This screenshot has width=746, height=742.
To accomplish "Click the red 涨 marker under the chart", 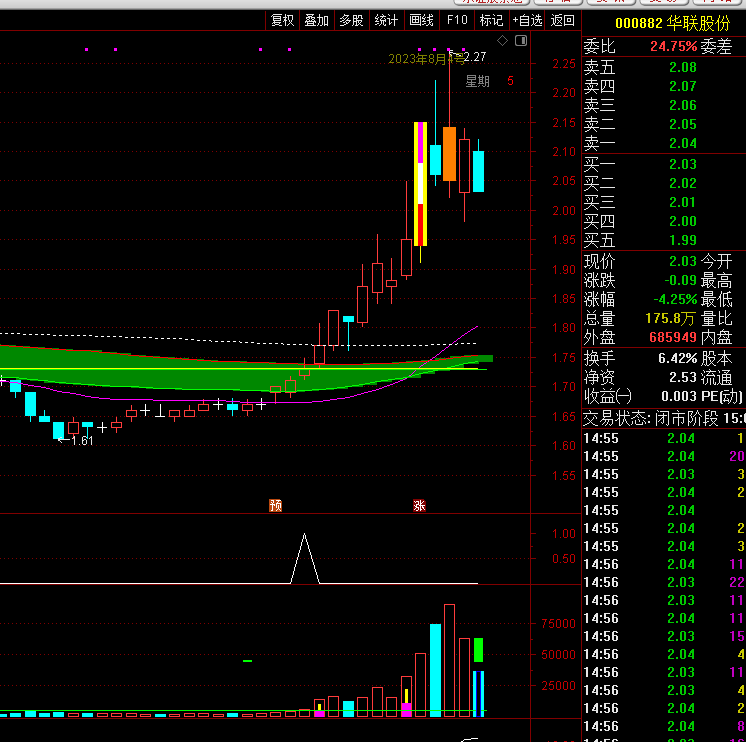I will (x=419, y=505).
